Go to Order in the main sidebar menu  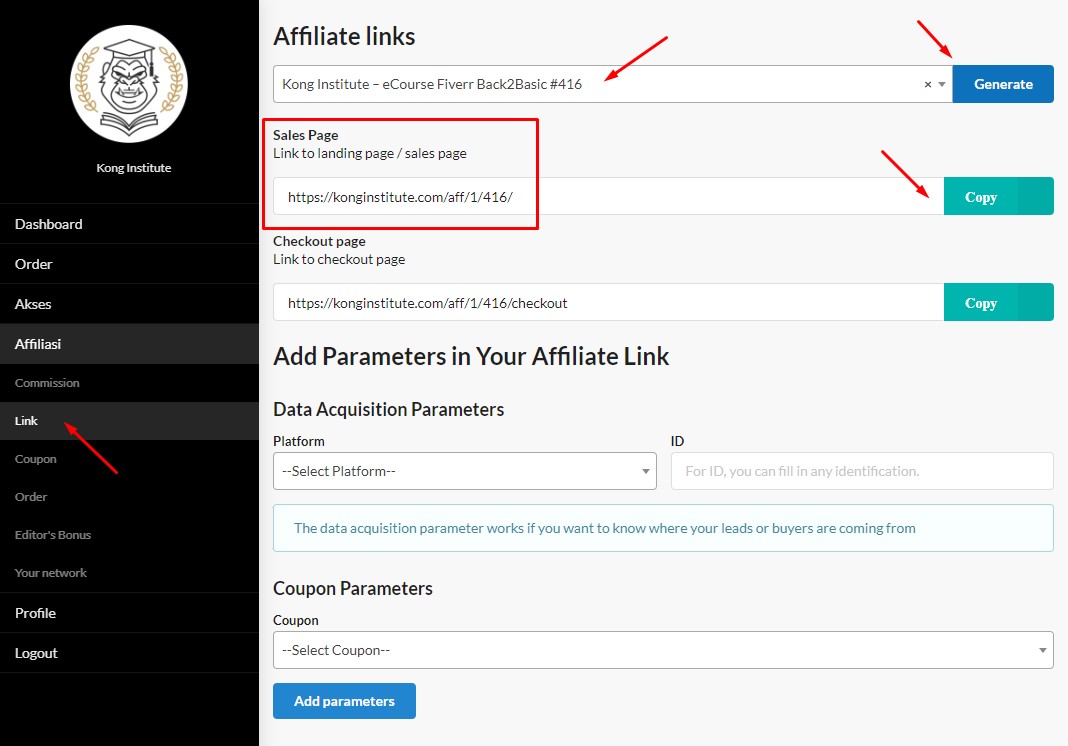[34, 264]
